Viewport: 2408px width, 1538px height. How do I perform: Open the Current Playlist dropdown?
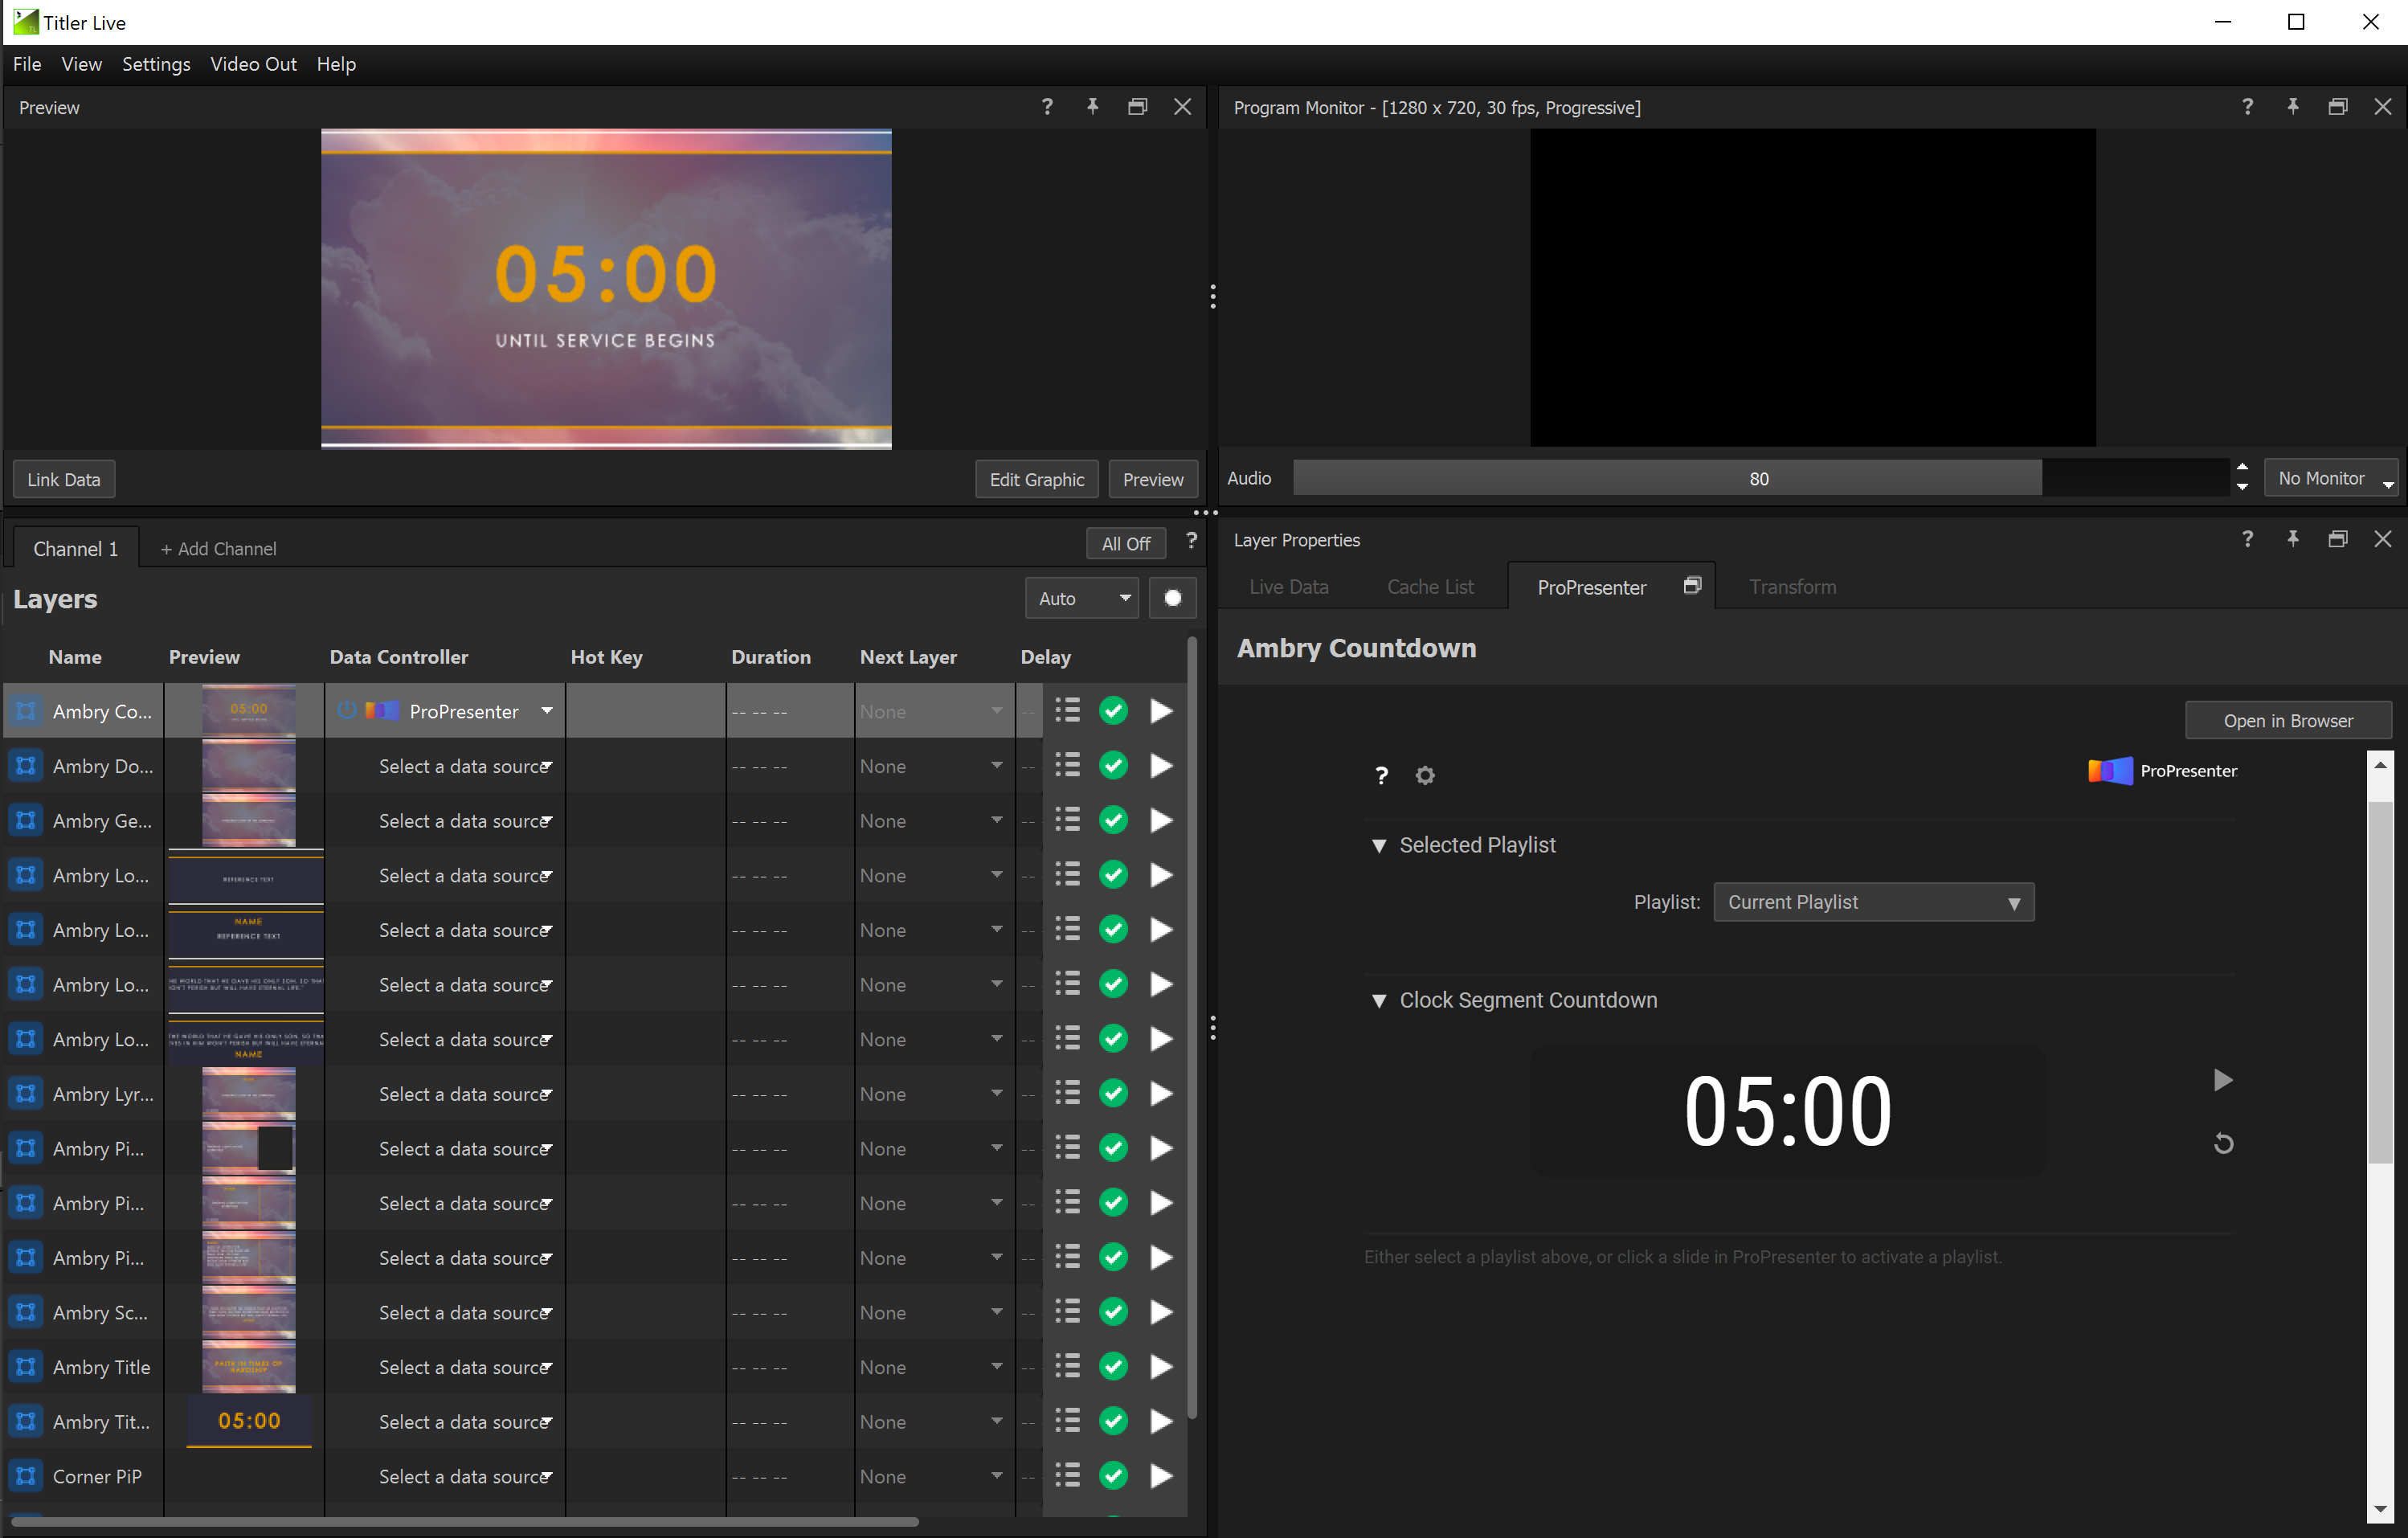tap(1873, 901)
